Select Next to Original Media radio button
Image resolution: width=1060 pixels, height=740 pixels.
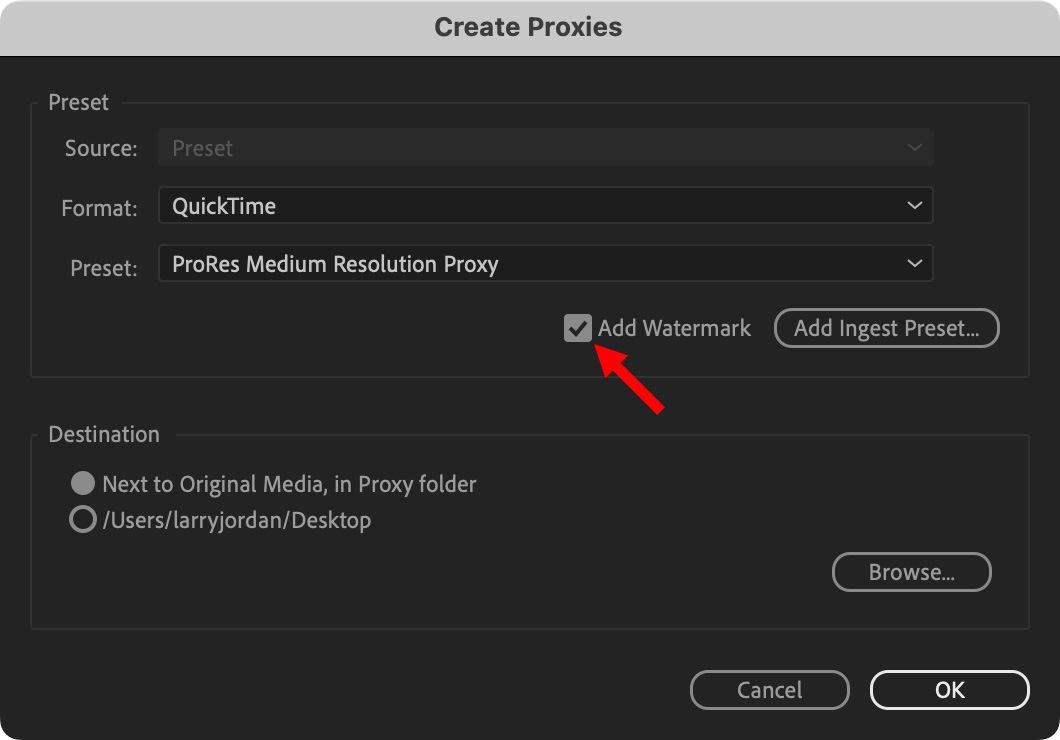point(82,483)
